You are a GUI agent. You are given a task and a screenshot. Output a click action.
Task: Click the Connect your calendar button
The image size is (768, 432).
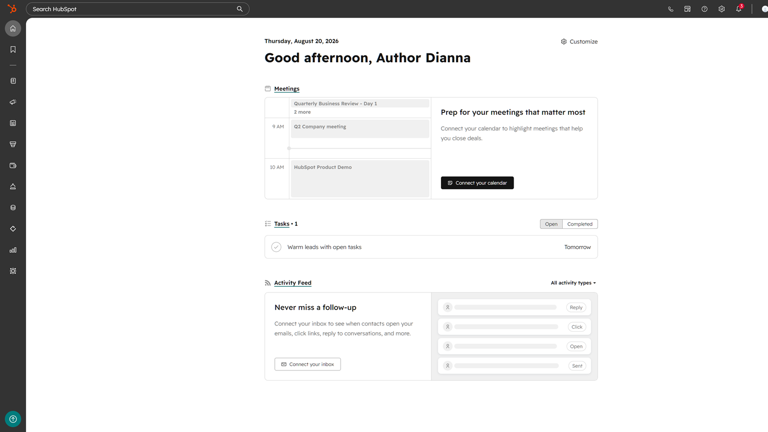coord(477,183)
